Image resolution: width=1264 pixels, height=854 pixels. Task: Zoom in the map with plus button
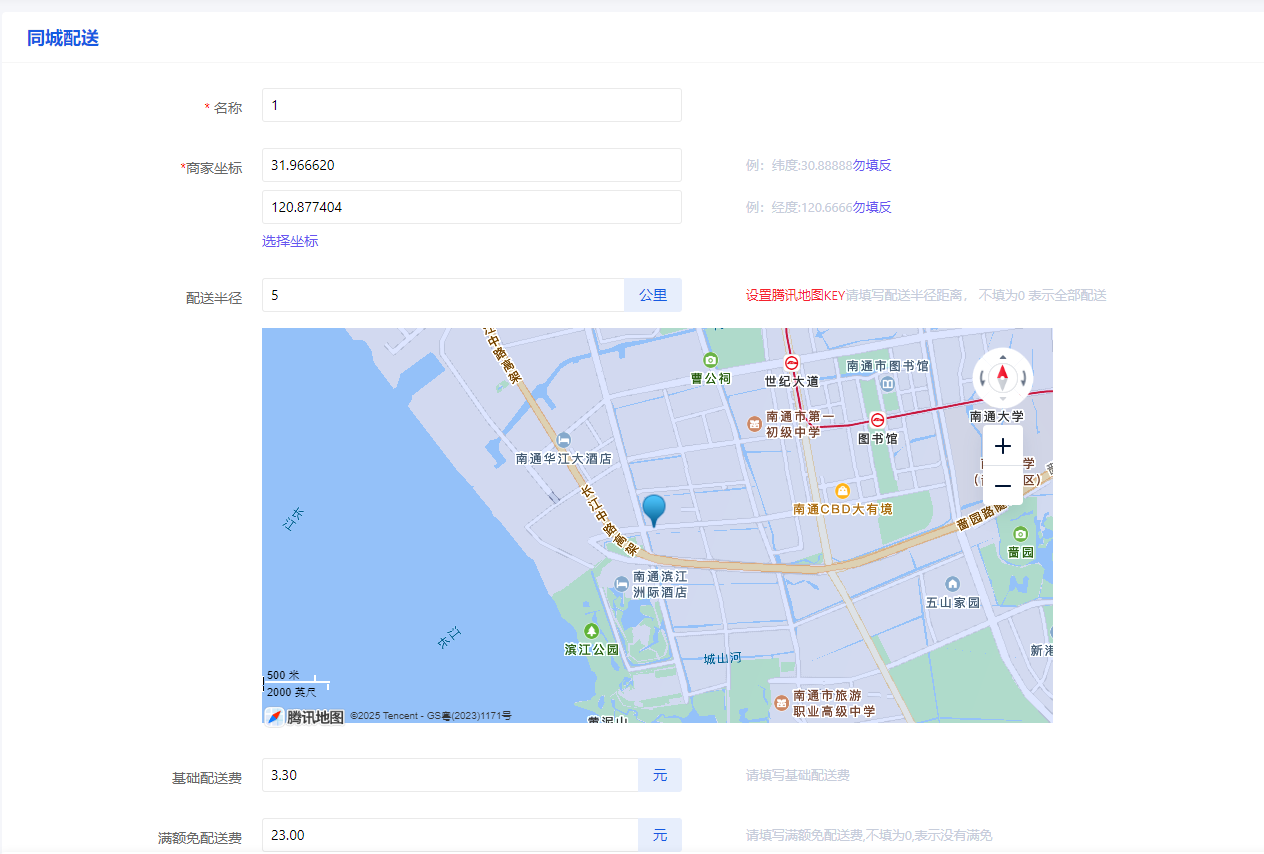(x=1003, y=446)
